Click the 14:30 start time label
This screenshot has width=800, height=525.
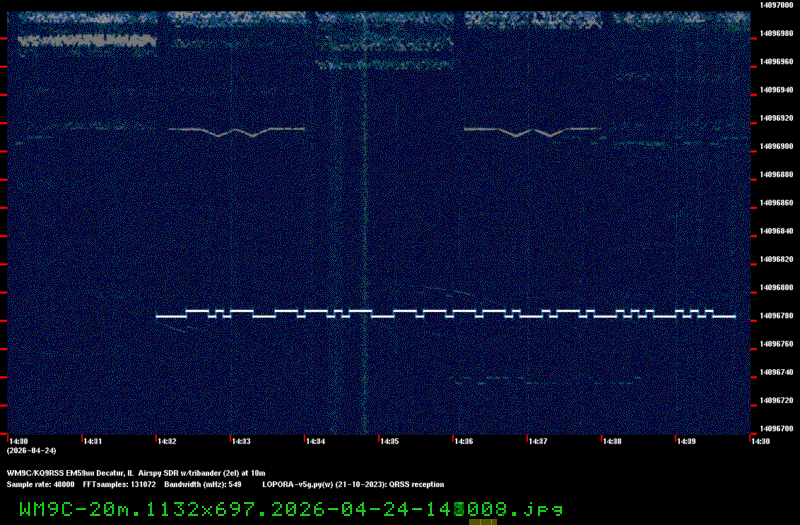(18, 441)
